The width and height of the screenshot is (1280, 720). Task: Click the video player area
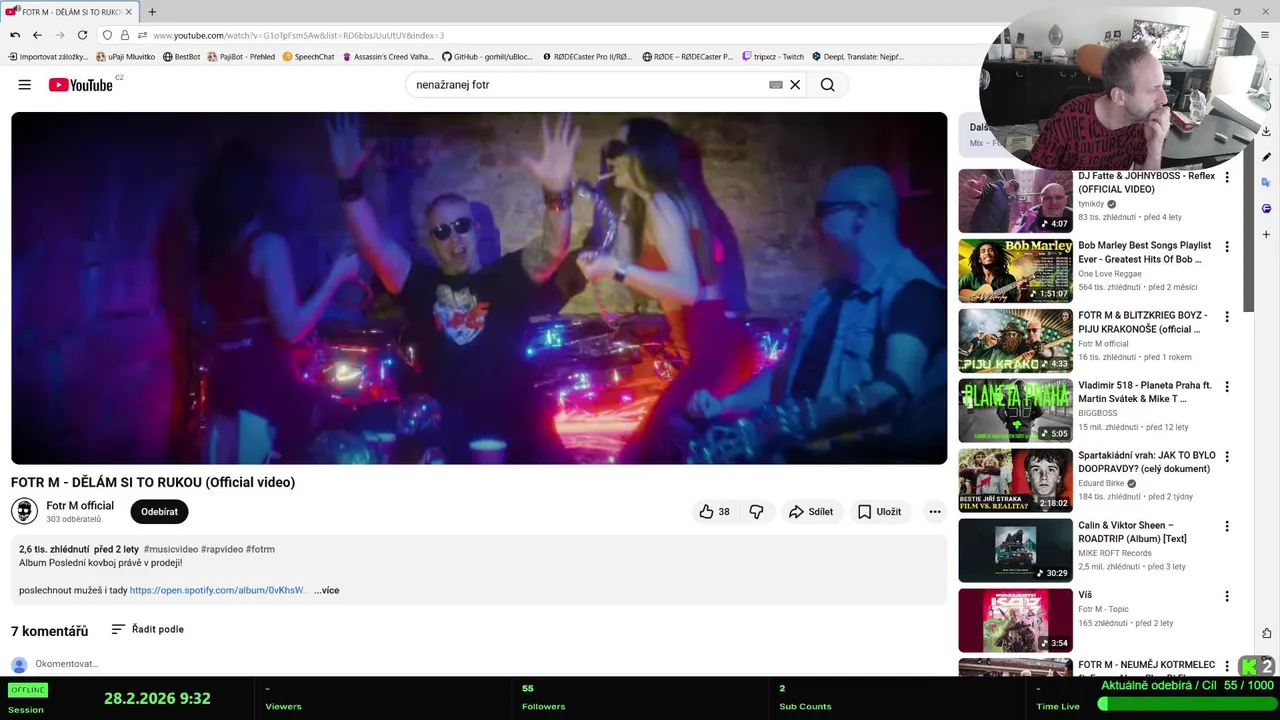479,288
